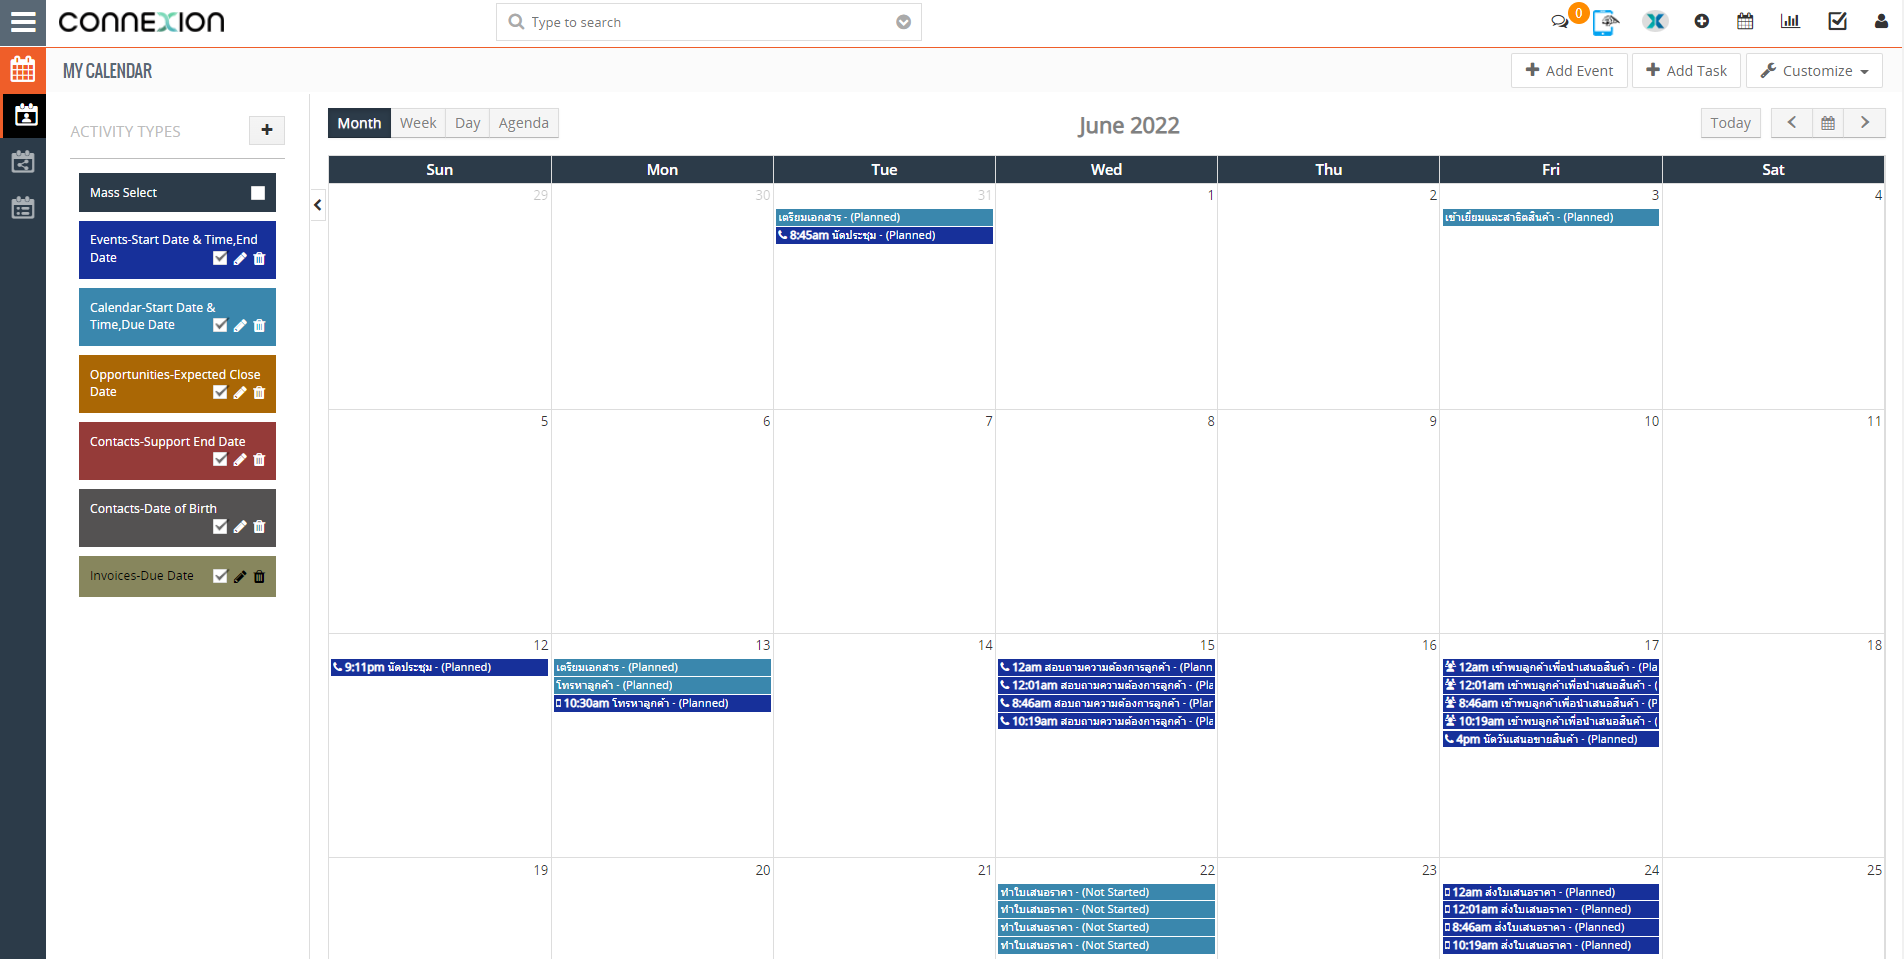Uncheck the Opportunities-Expected Close Date checkbox

point(220,392)
